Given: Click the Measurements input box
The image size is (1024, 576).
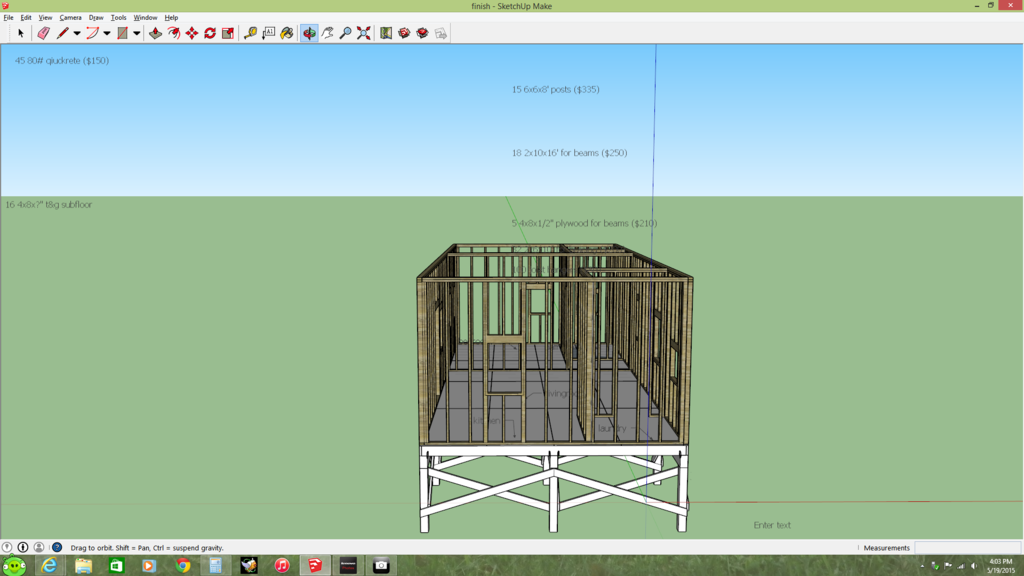Looking at the screenshot, I should pyautogui.click(x=967, y=547).
